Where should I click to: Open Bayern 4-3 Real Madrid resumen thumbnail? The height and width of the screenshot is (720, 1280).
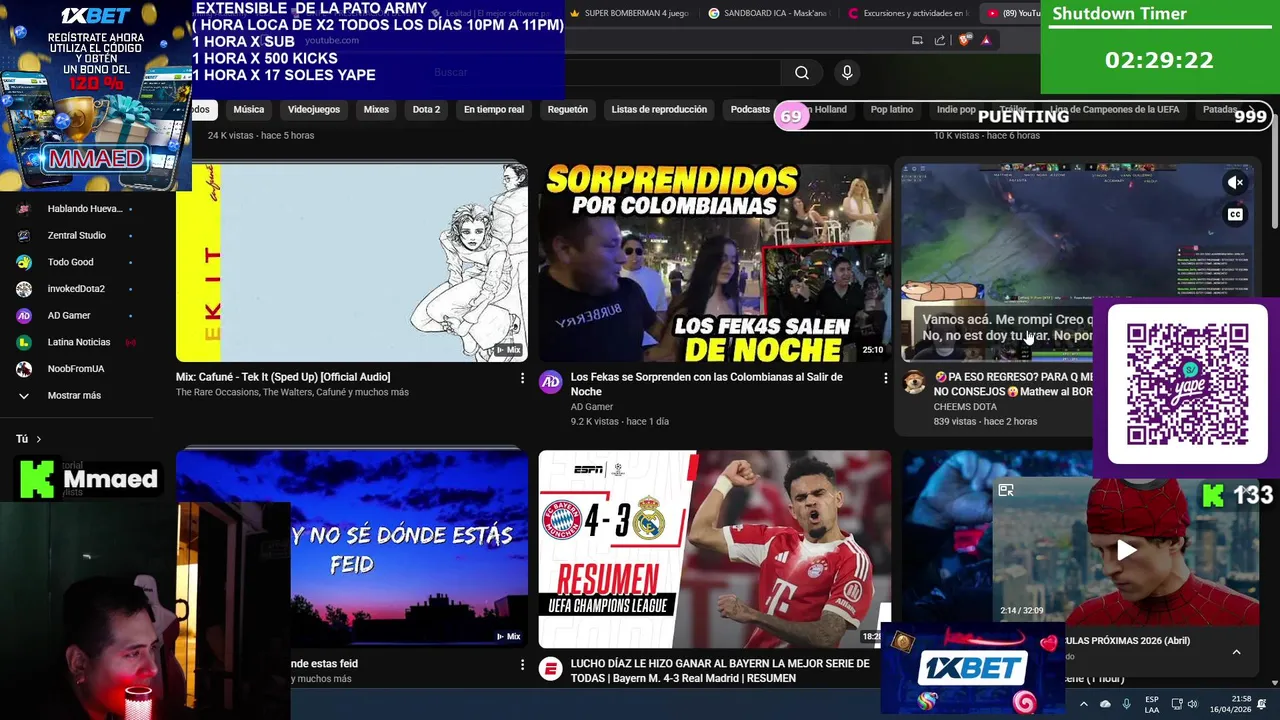[x=715, y=549]
